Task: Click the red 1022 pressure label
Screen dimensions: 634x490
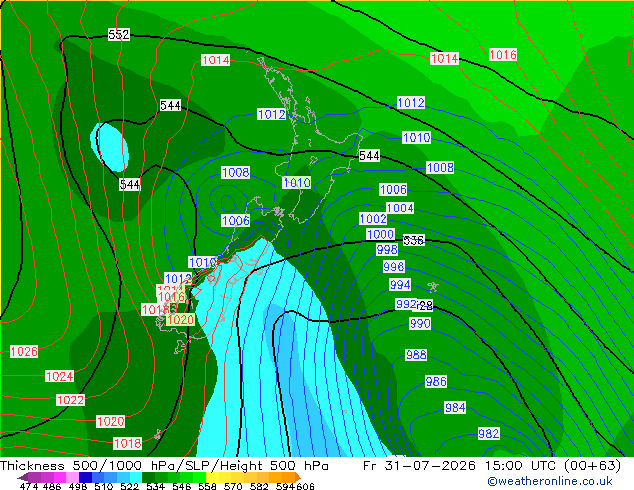Action: pos(70,400)
